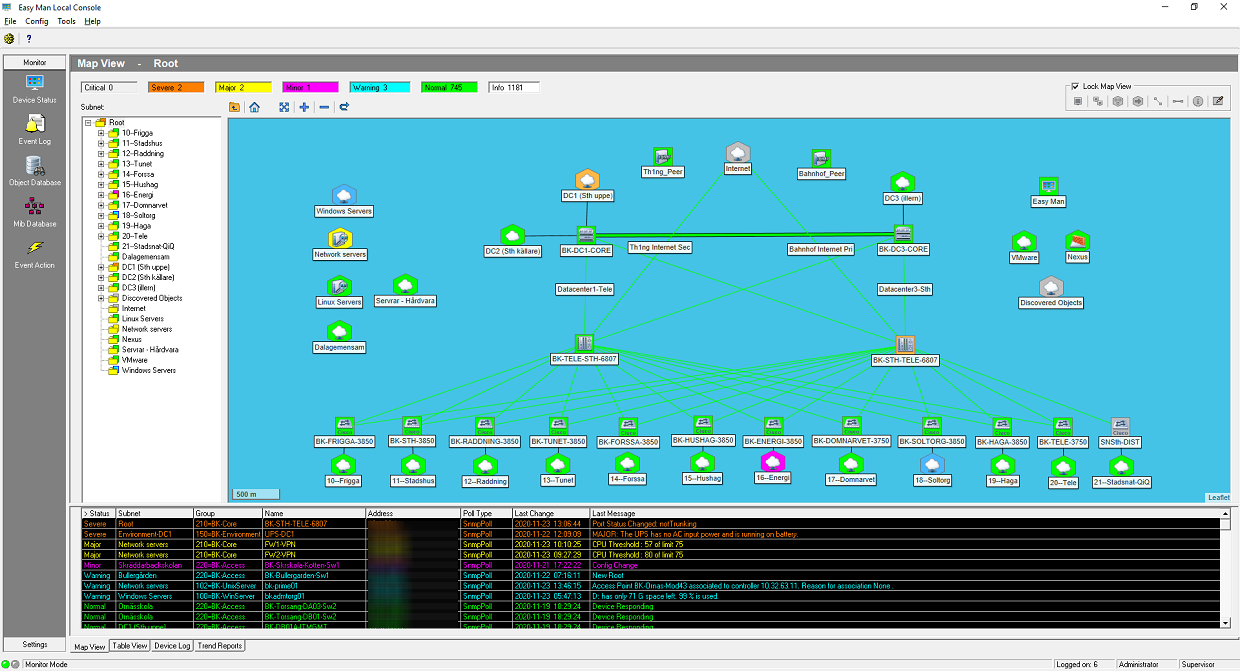Click the yellow Major 2 status indicator
Image resolution: width=1240 pixels, height=671 pixels.
(244, 87)
